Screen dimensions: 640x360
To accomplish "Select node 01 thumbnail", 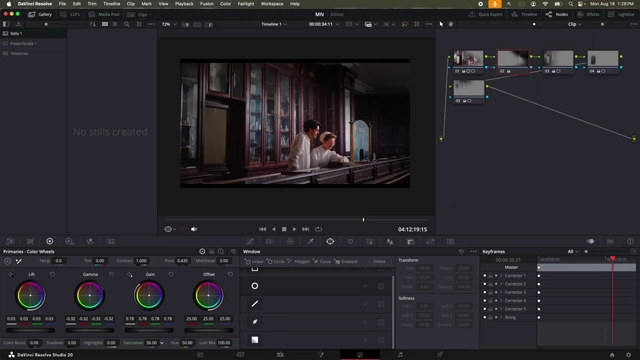I will [x=468, y=58].
